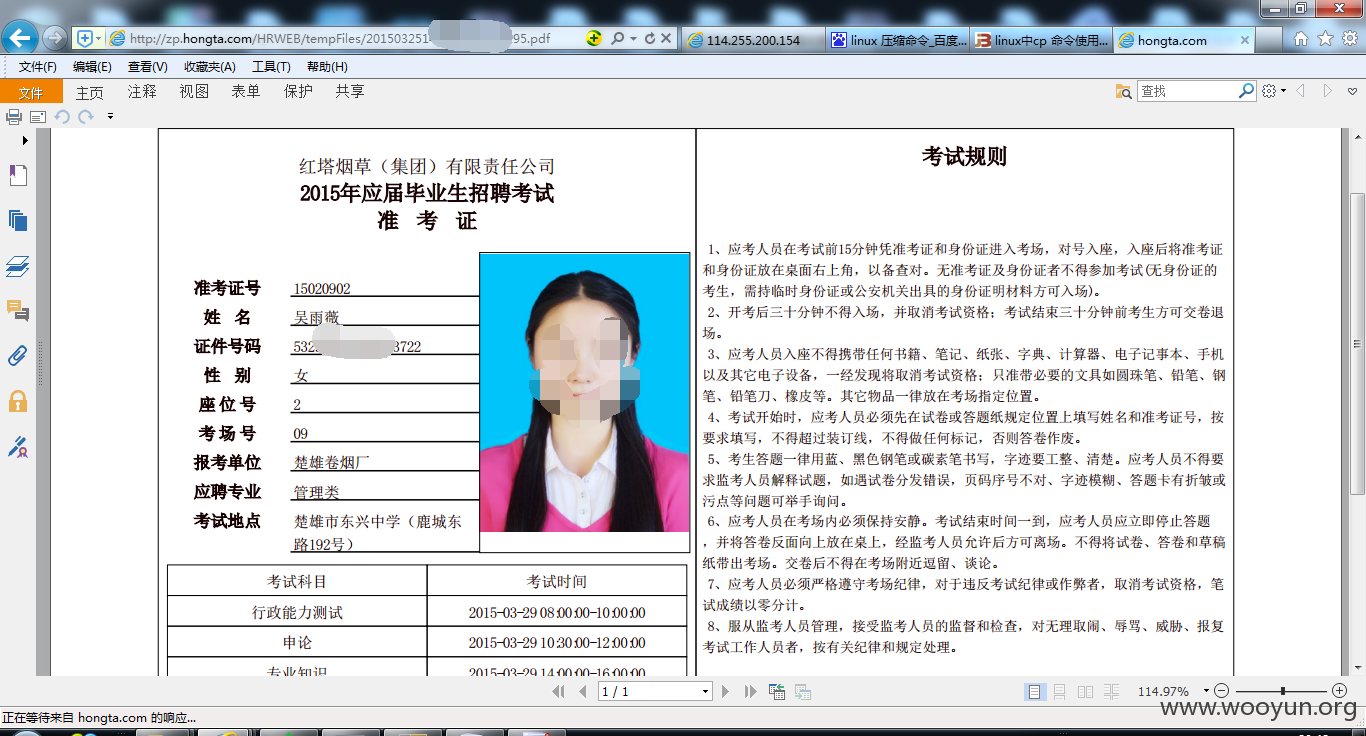The height and width of the screenshot is (736, 1366).
Task: Open the Digital signatures panel icon
Action: tap(18, 447)
